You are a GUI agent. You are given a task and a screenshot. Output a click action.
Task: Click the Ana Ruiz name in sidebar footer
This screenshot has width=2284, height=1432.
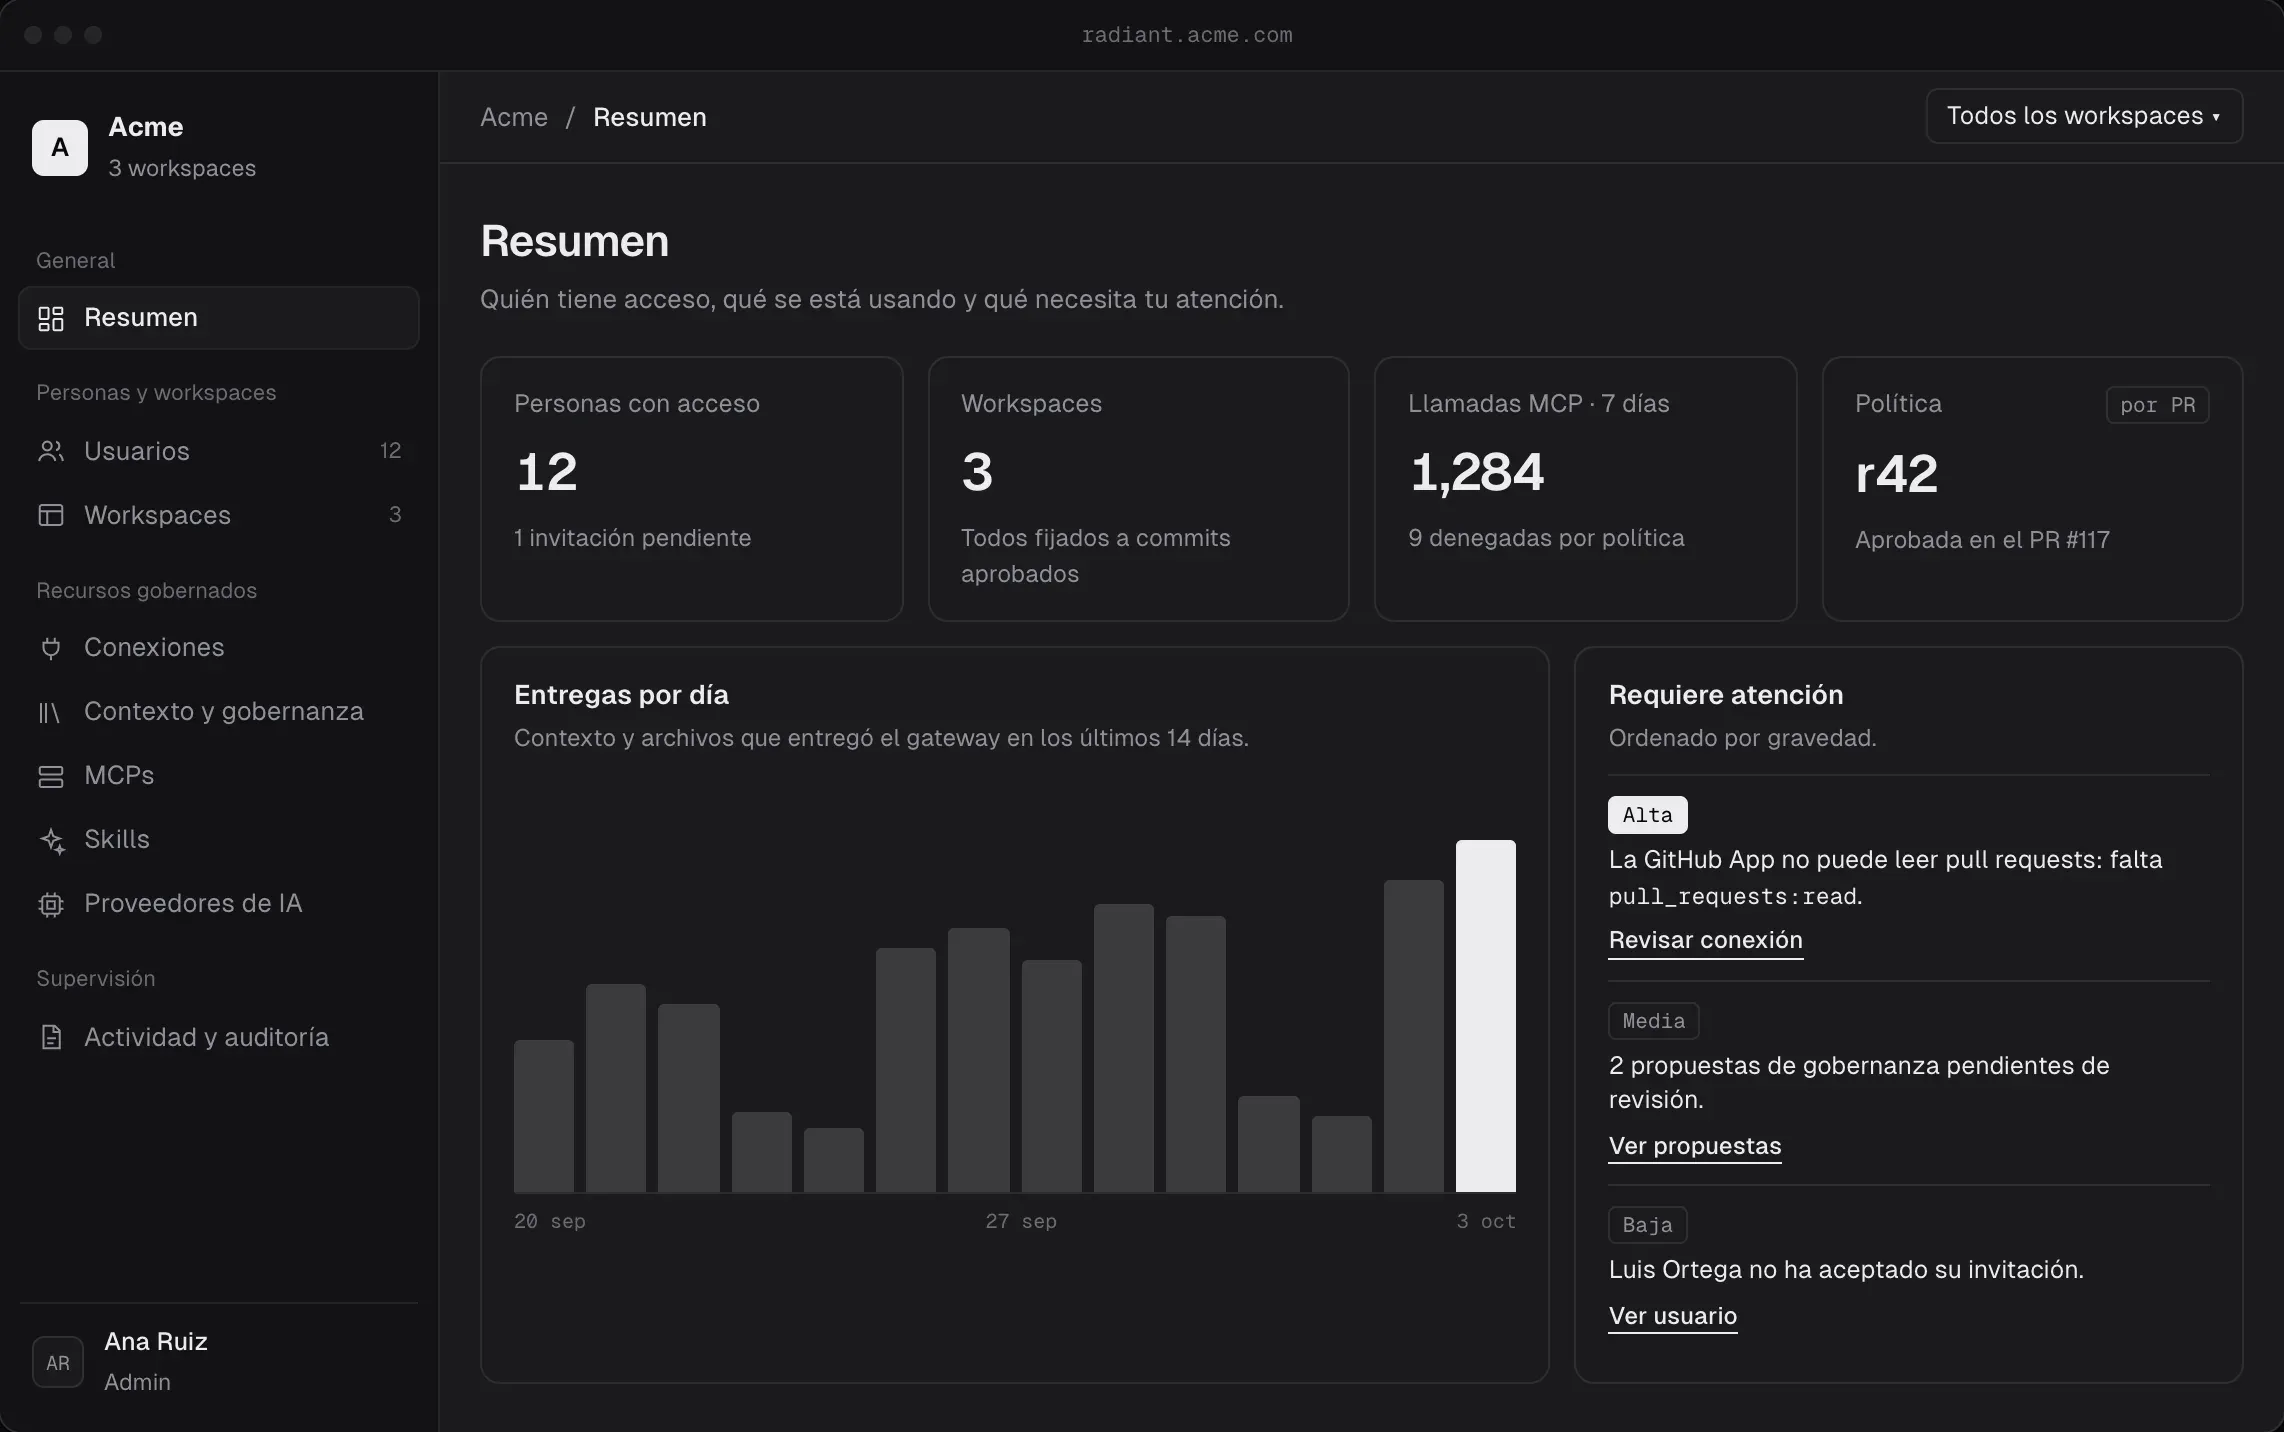point(156,1342)
